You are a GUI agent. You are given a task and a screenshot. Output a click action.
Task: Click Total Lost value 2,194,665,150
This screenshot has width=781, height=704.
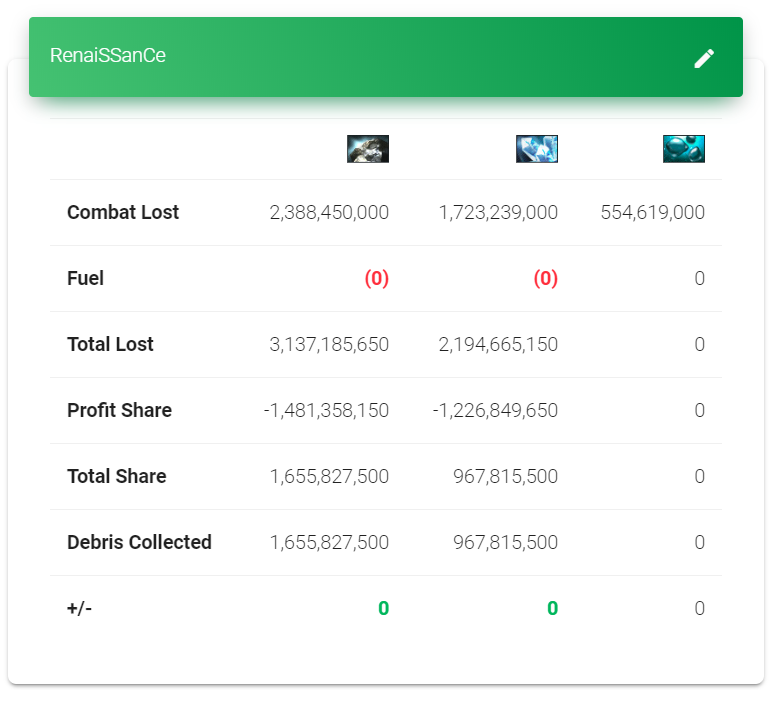pos(498,344)
